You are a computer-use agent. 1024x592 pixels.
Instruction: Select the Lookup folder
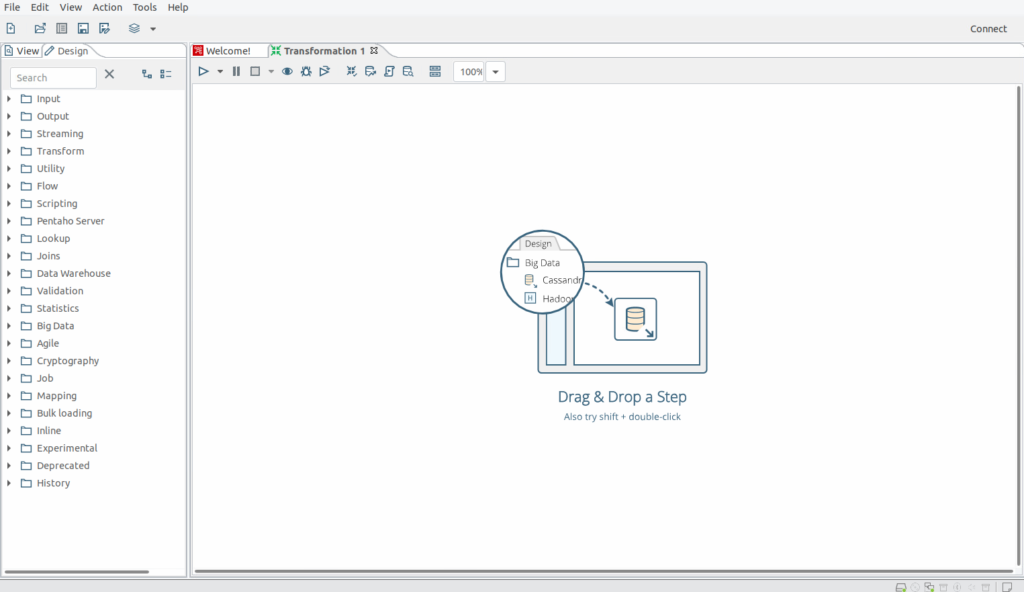(53, 238)
